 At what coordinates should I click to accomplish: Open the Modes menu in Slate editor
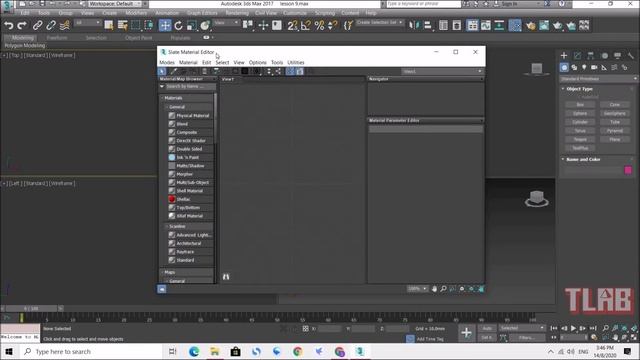pos(167,62)
